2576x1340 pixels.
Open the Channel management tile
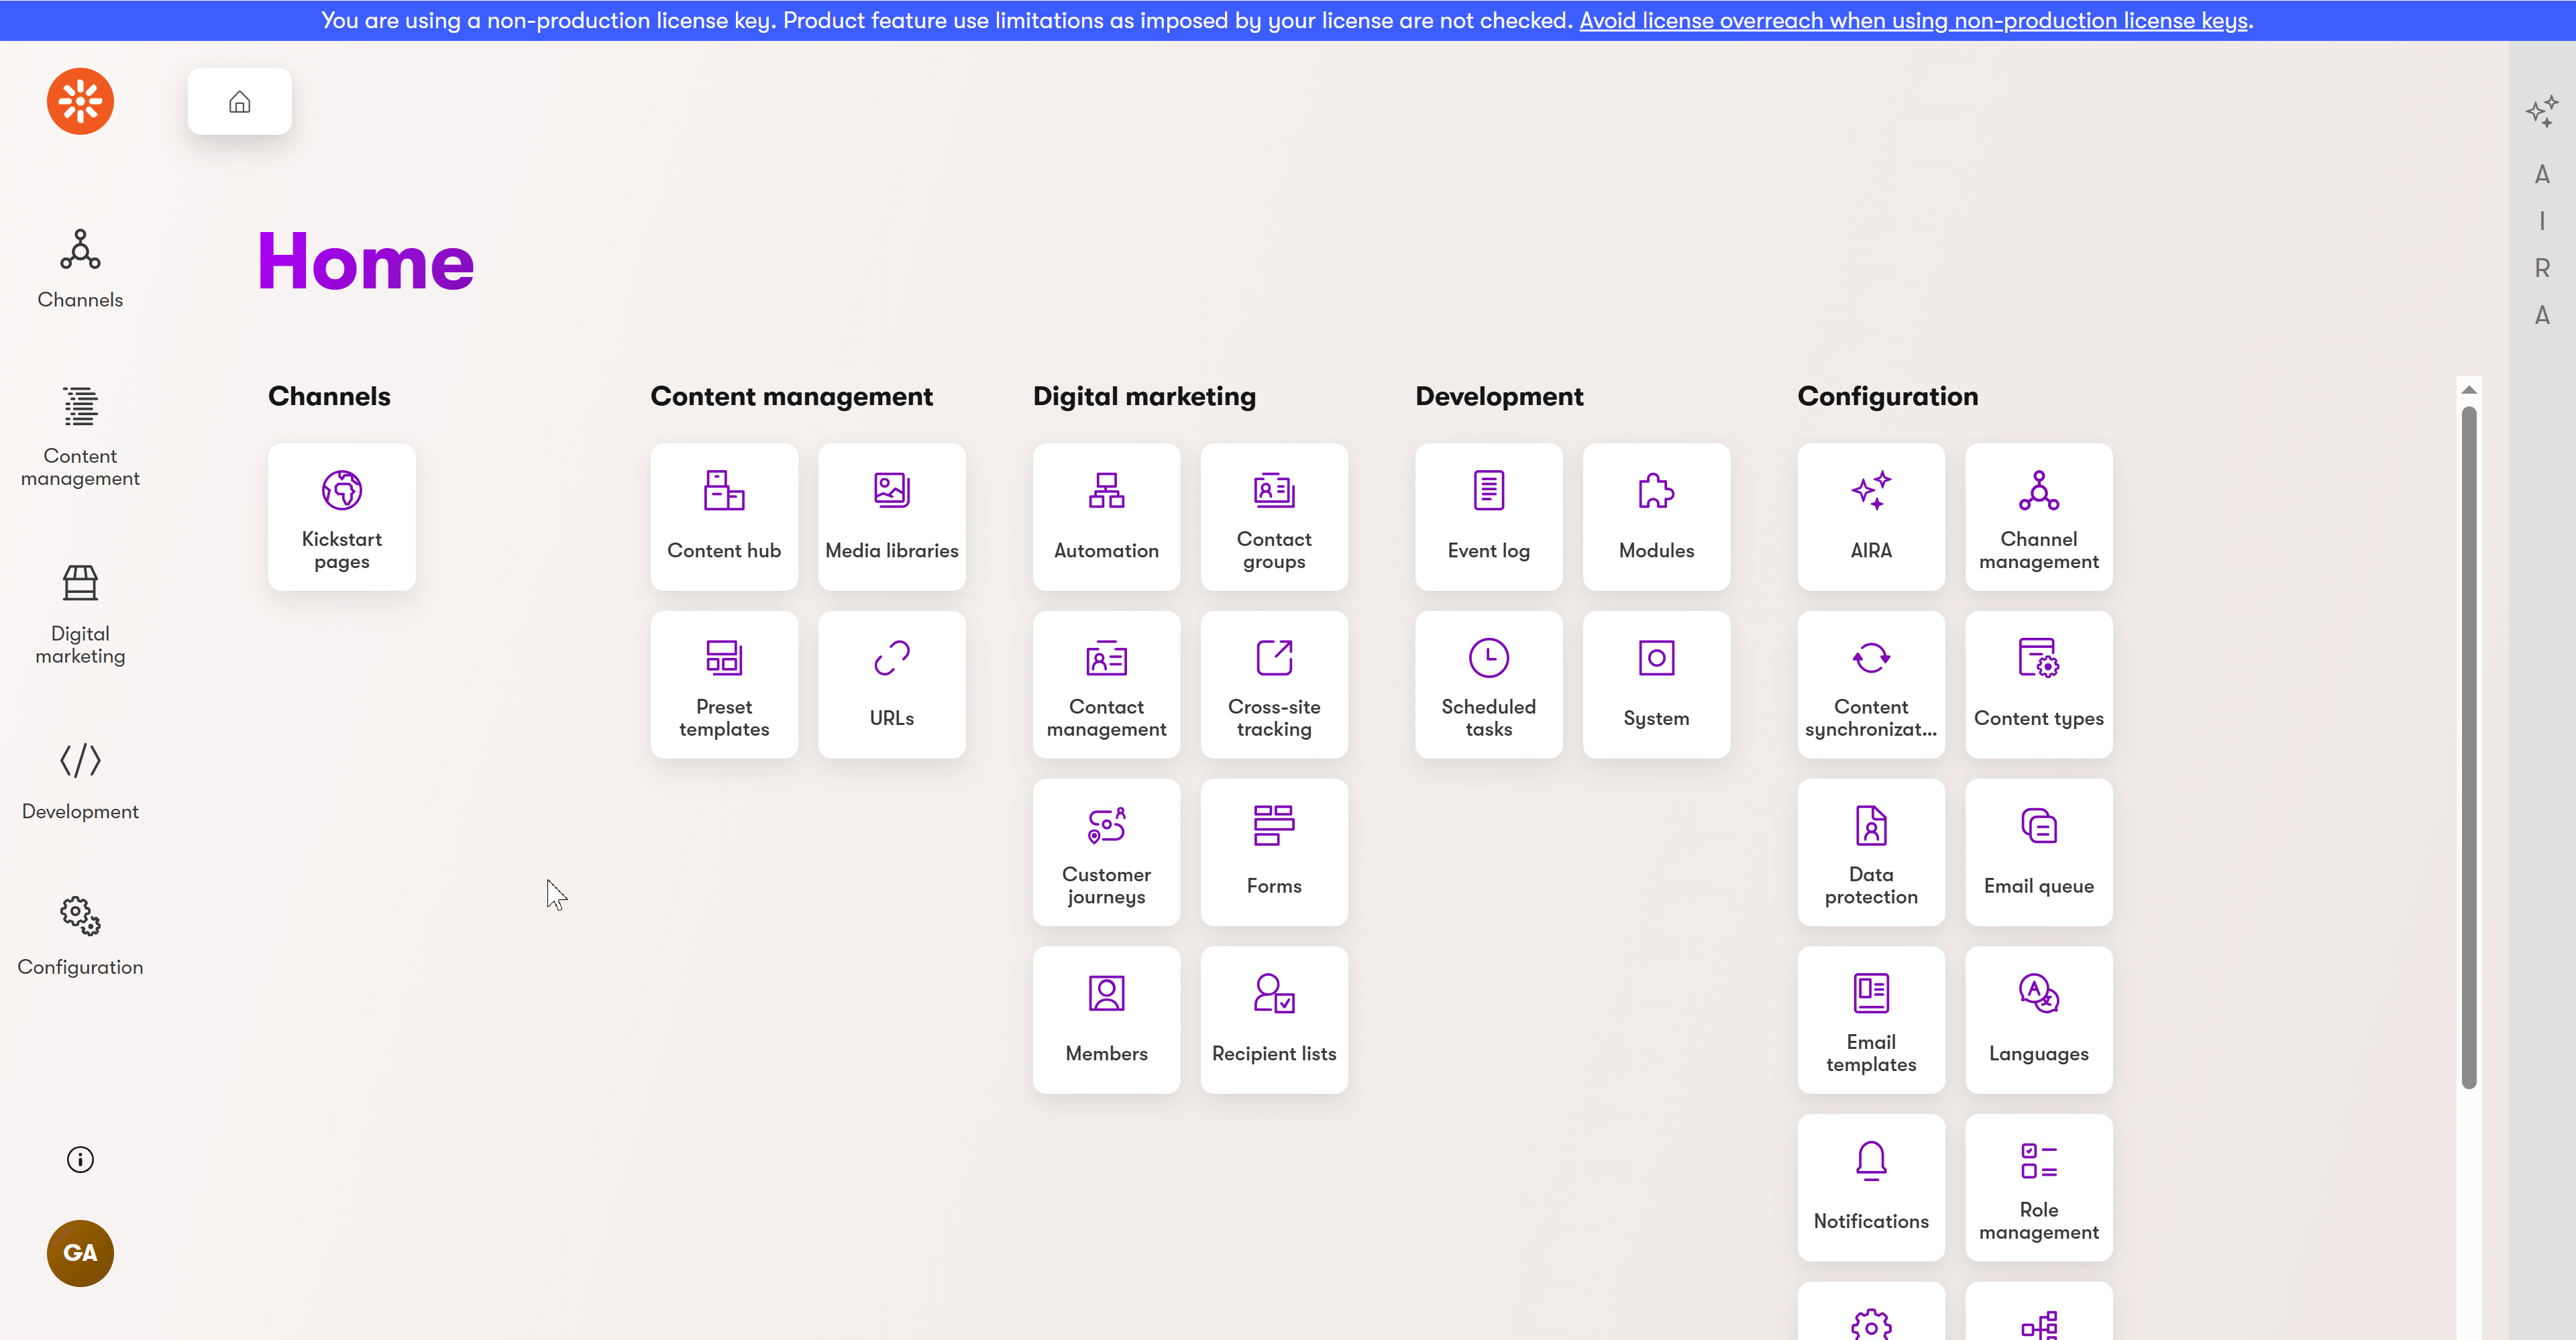2038,516
